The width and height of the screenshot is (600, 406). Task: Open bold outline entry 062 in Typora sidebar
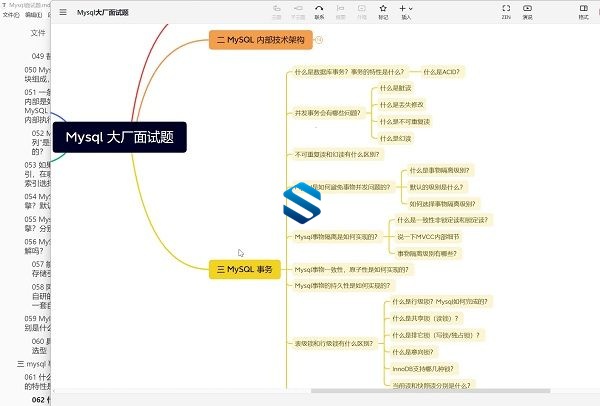[x=41, y=399]
